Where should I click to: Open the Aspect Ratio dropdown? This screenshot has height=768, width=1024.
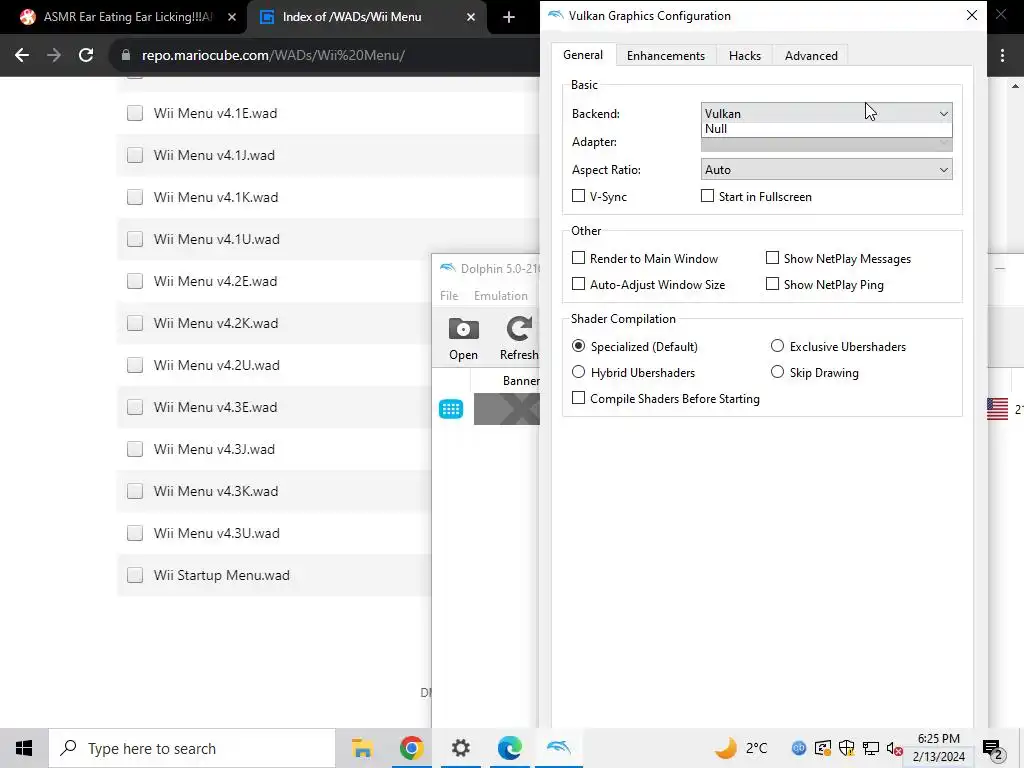tap(826, 170)
